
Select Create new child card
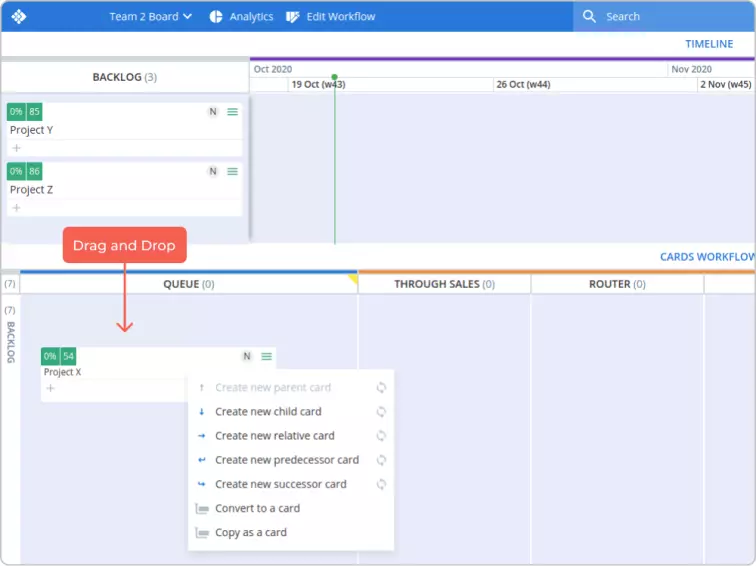point(268,412)
